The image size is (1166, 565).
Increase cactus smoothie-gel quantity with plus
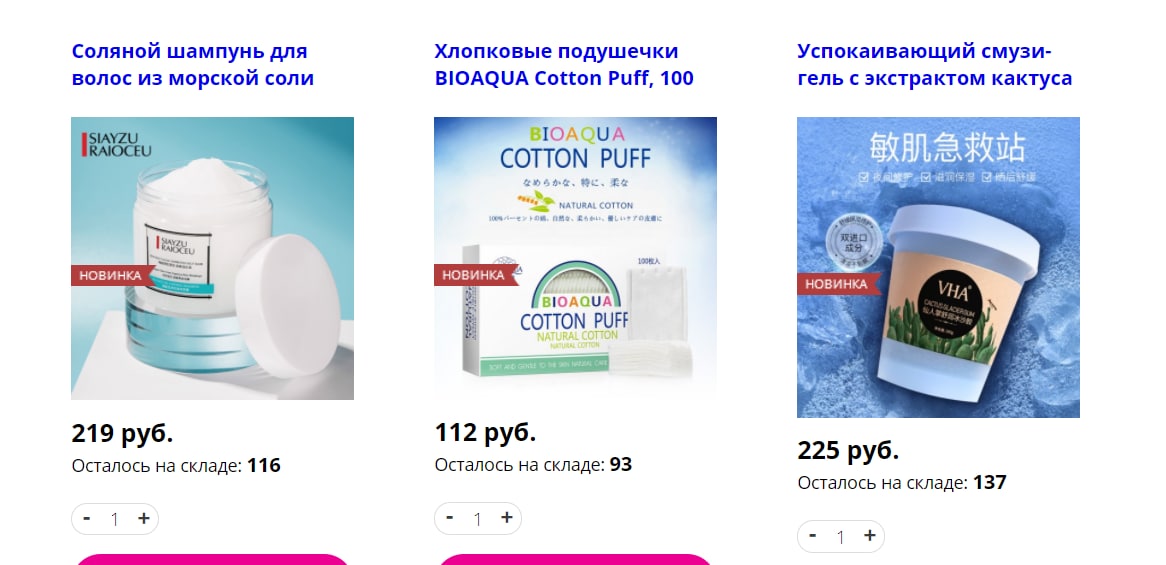pos(869,535)
